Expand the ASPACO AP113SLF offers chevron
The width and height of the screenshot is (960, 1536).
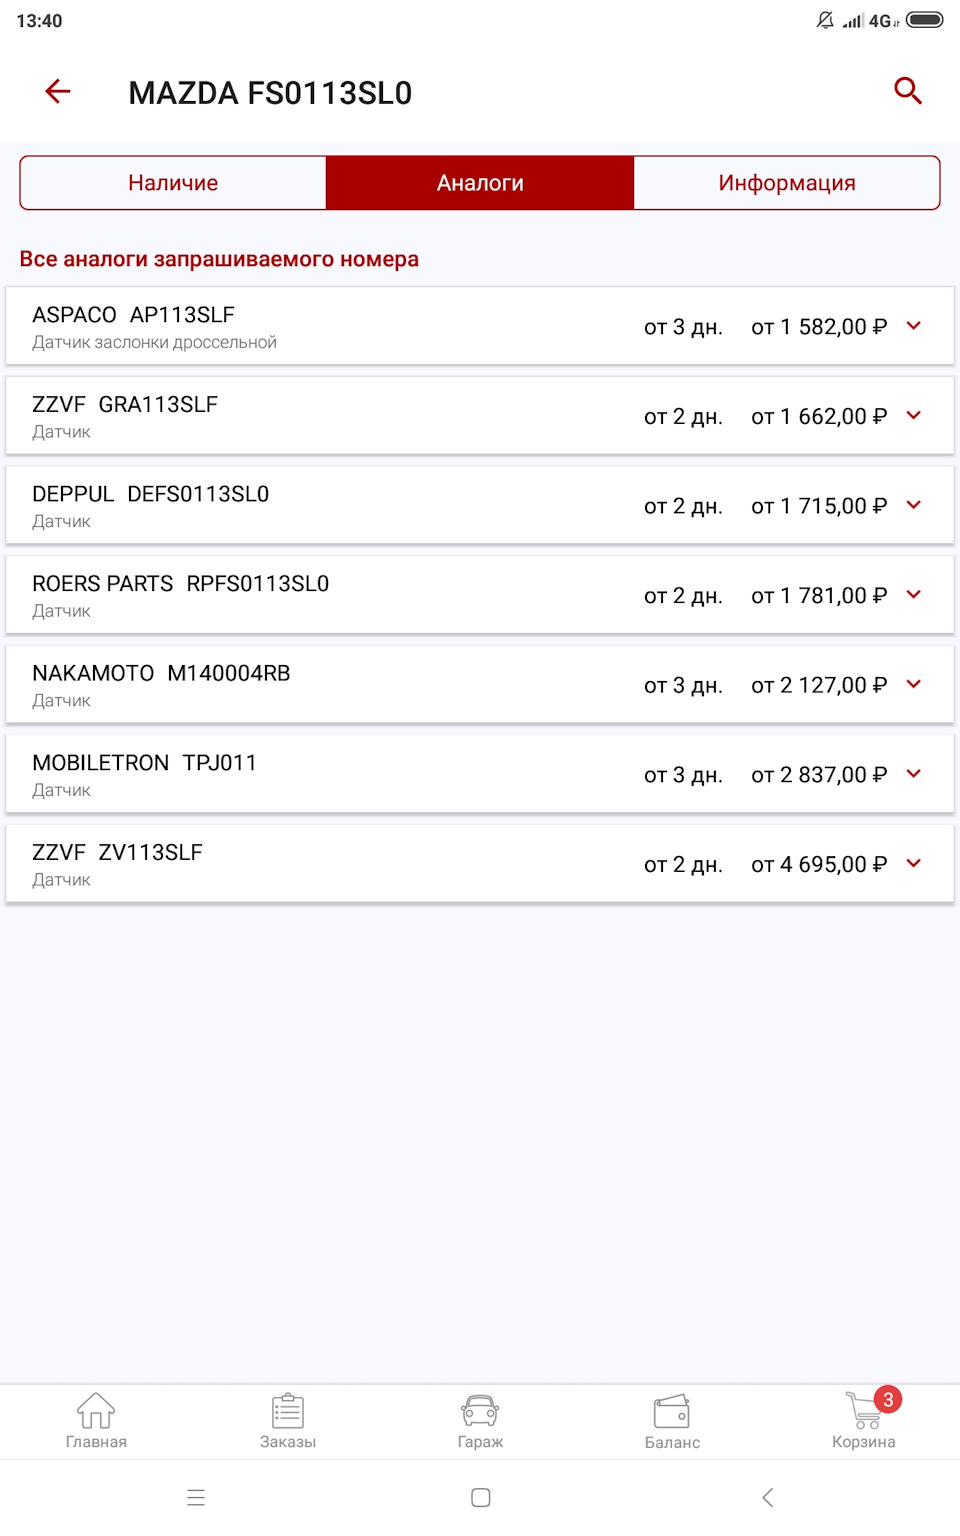[913, 326]
